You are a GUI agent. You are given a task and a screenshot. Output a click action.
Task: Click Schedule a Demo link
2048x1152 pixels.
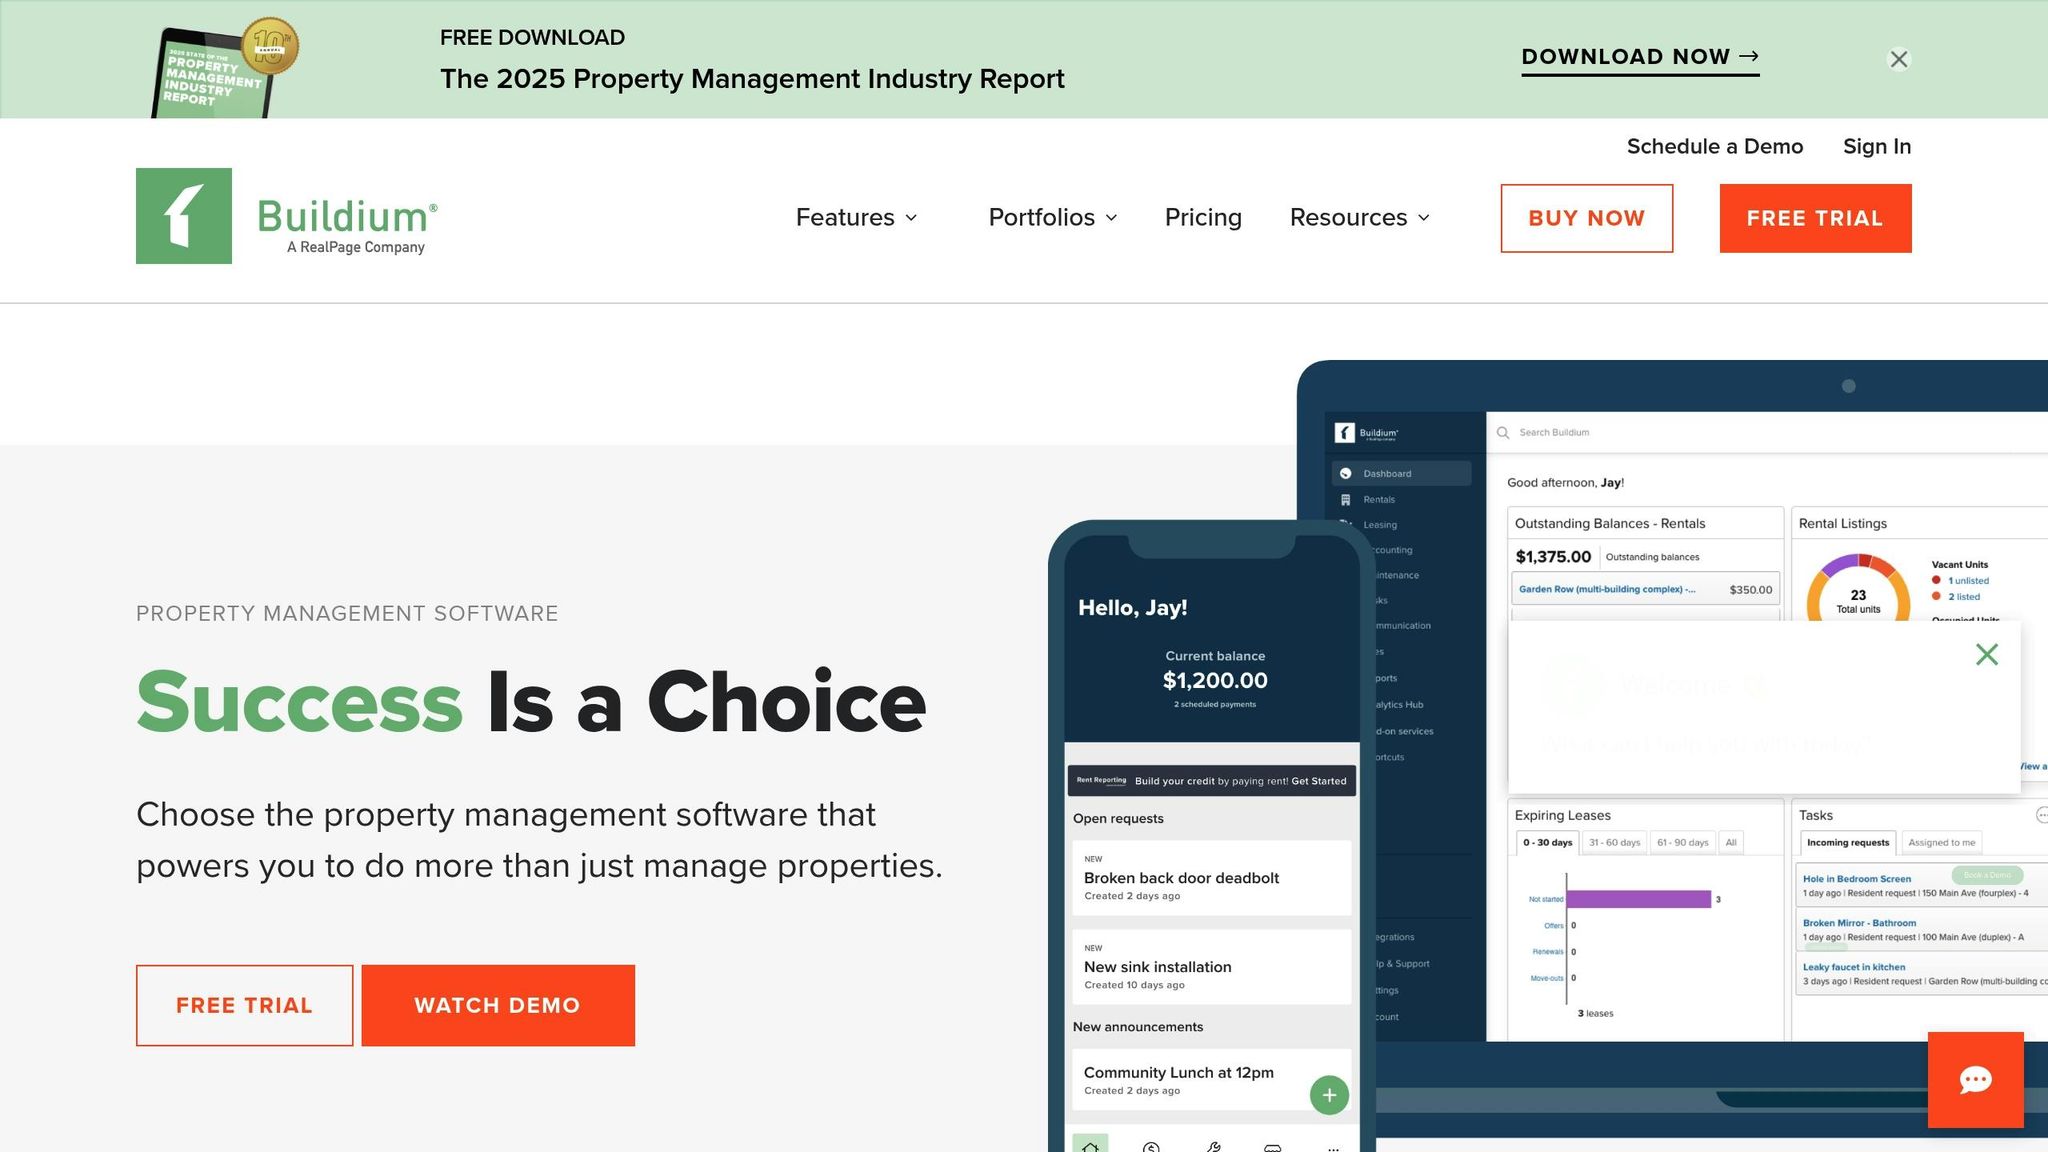(x=1714, y=146)
